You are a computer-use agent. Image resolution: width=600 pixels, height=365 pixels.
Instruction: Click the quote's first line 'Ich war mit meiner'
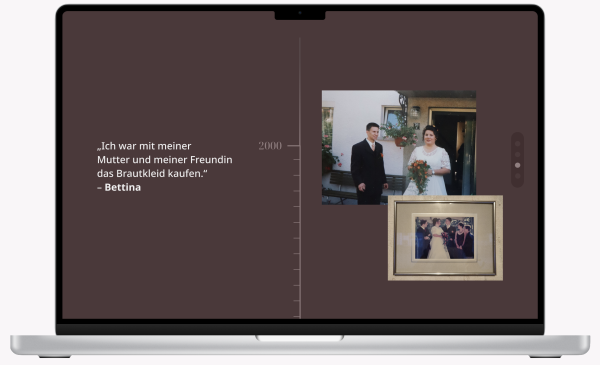pyautogui.click(x=144, y=146)
